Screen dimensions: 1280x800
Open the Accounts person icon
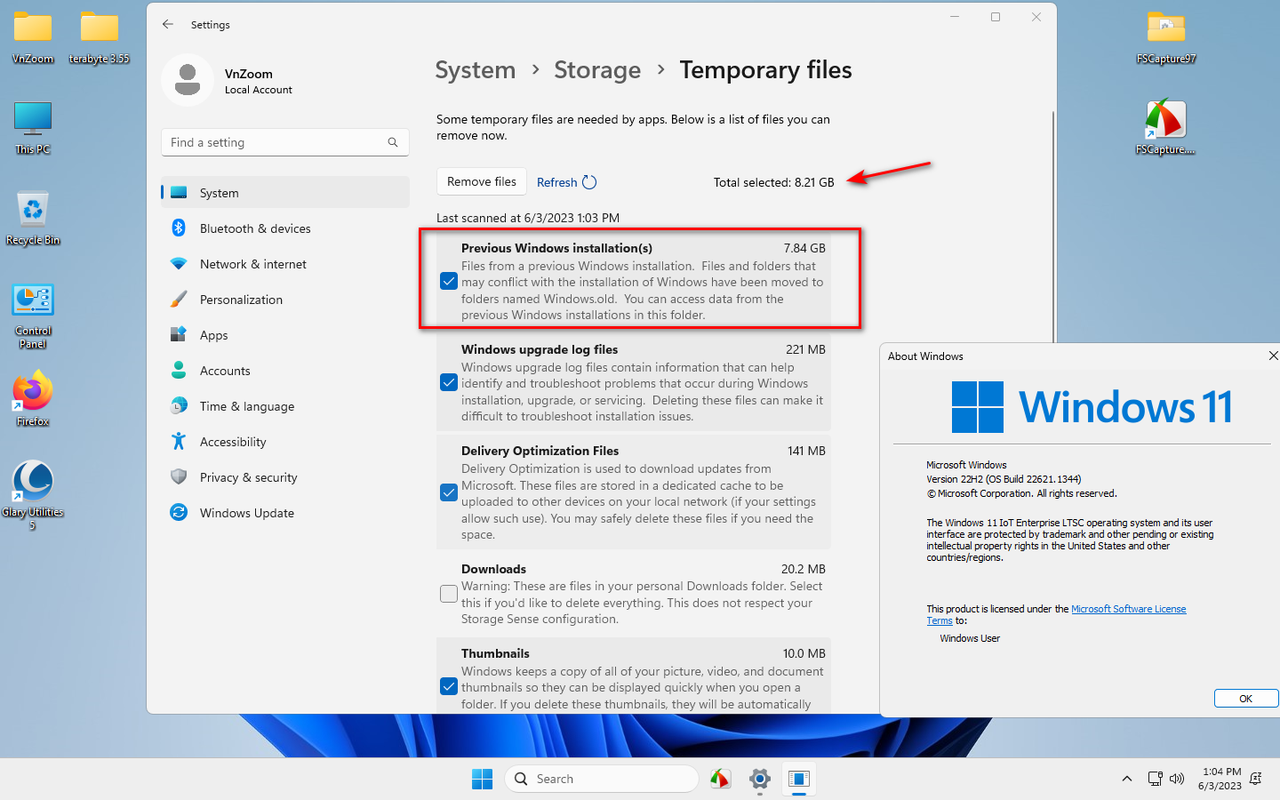pos(178,370)
